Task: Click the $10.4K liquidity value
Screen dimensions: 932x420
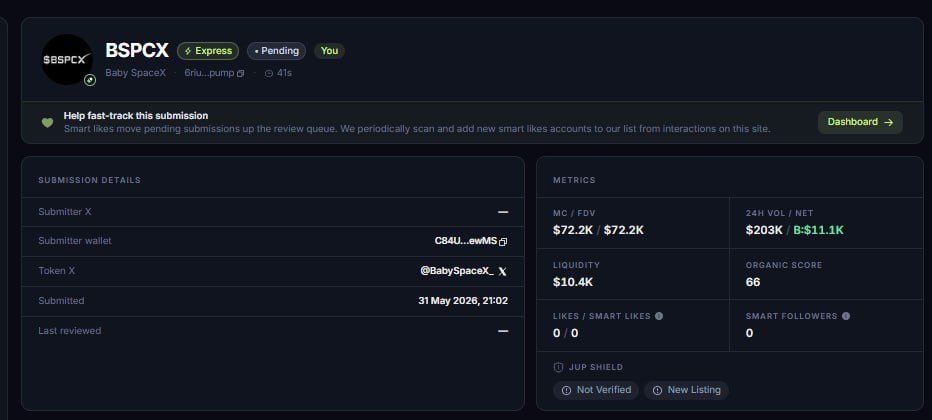Action: tap(573, 282)
